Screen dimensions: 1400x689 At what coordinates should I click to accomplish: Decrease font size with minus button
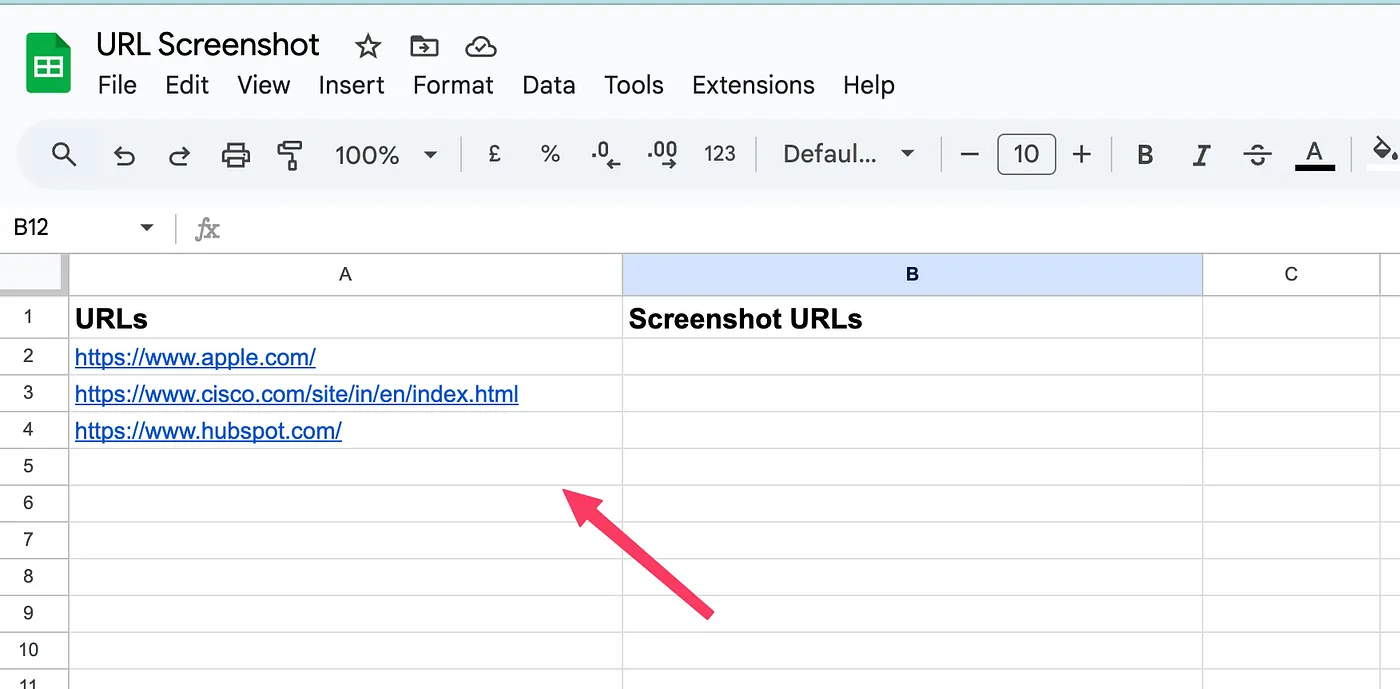(x=969, y=154)
